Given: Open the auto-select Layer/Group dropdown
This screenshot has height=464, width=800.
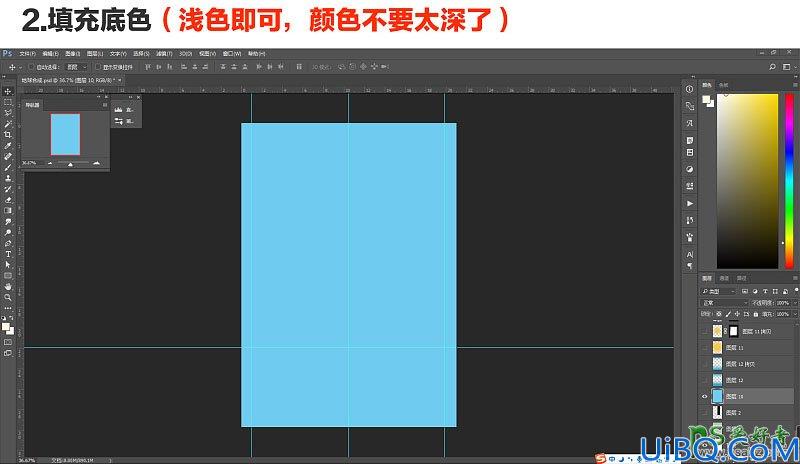Looking at the screenshot, I should coord(77,67).
